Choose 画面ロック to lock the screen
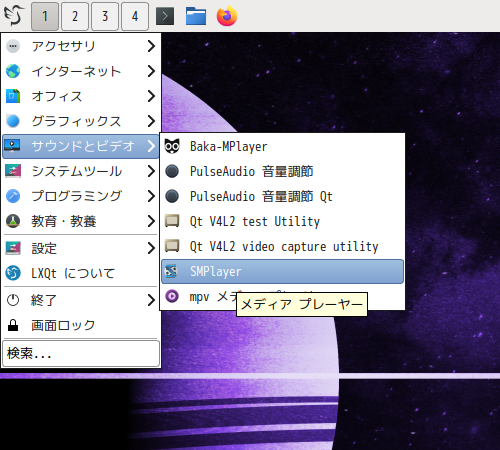Screen dimensions: 500x450 click(81, 325)
